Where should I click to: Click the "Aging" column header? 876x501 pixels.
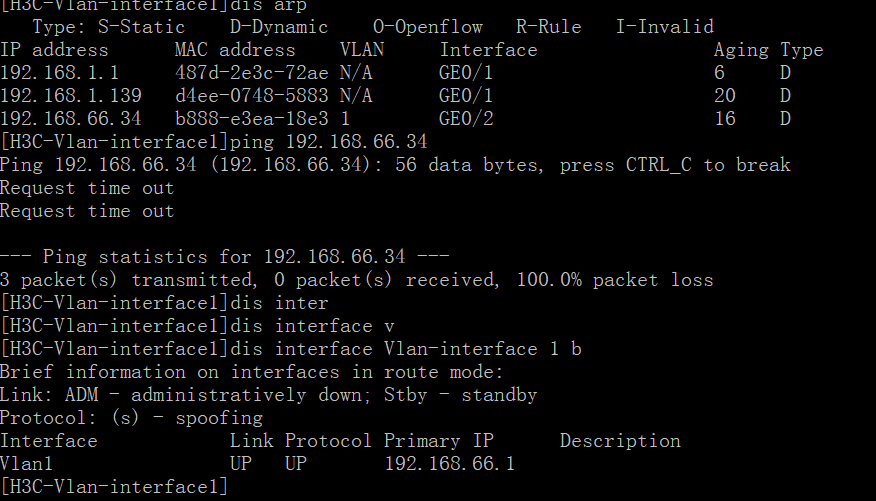point(741,50)
